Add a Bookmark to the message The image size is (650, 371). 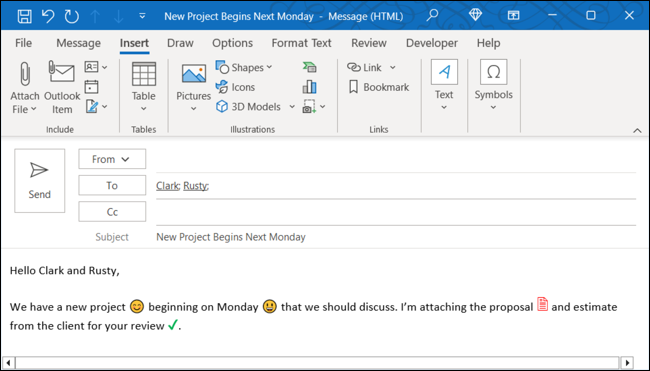point(378,87)
